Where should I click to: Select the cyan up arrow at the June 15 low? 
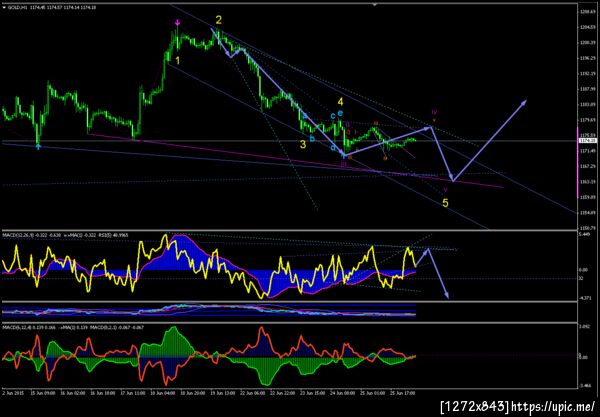coord(38,147)
